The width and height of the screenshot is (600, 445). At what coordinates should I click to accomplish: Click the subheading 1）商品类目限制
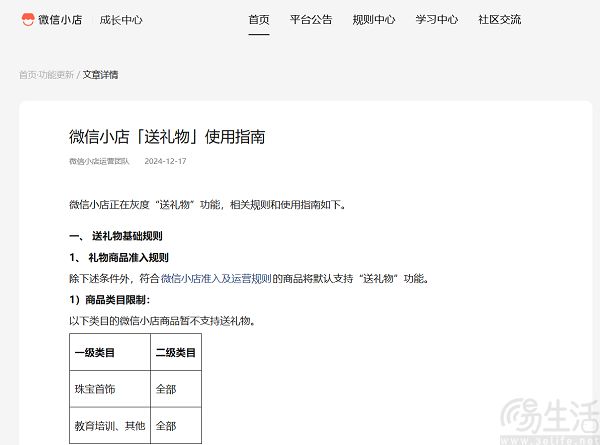tap(109, 299)
